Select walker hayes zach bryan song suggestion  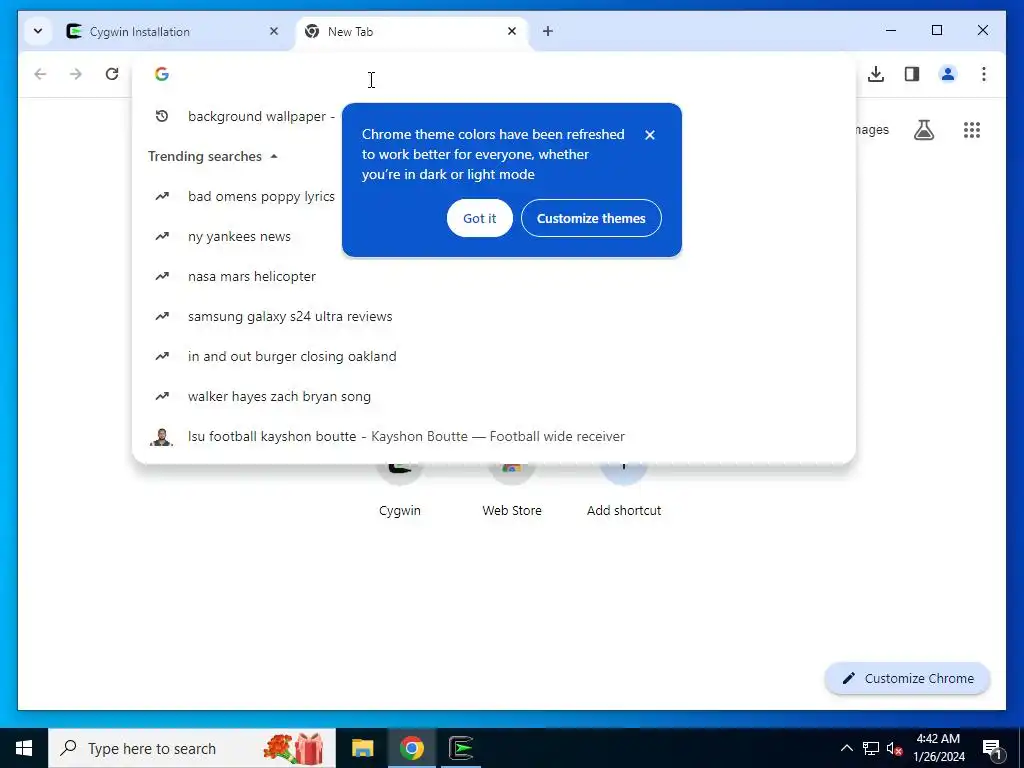coord(494,396)
